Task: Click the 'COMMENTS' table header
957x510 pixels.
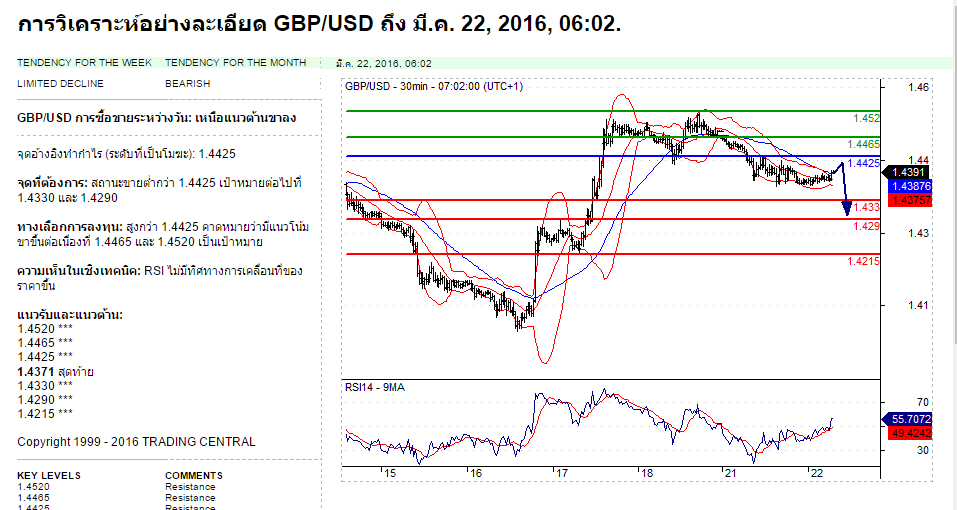Action: tap(193, 476)
